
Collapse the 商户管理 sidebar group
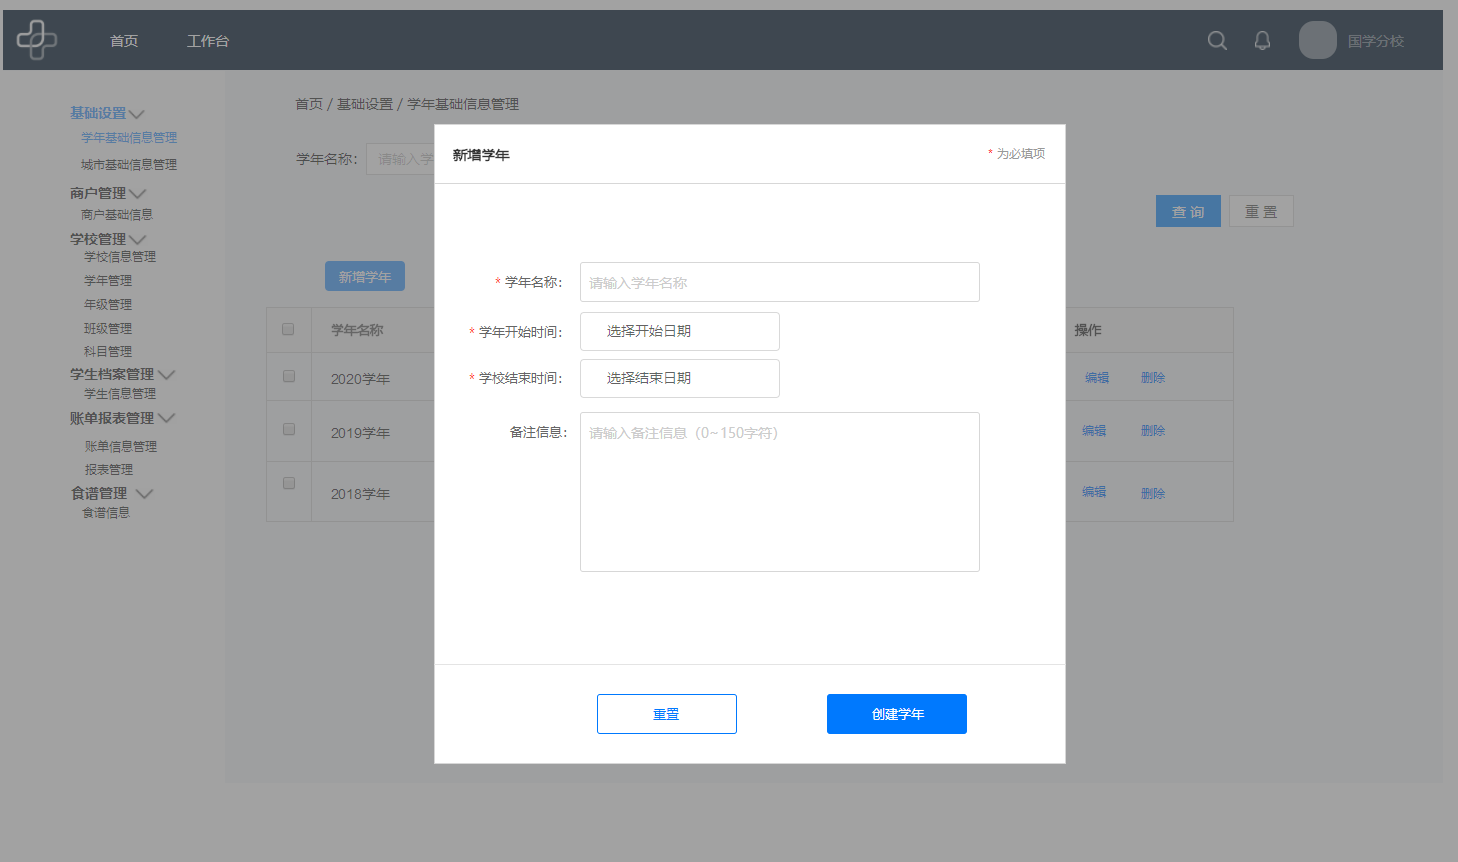click(x=107, y=193)
